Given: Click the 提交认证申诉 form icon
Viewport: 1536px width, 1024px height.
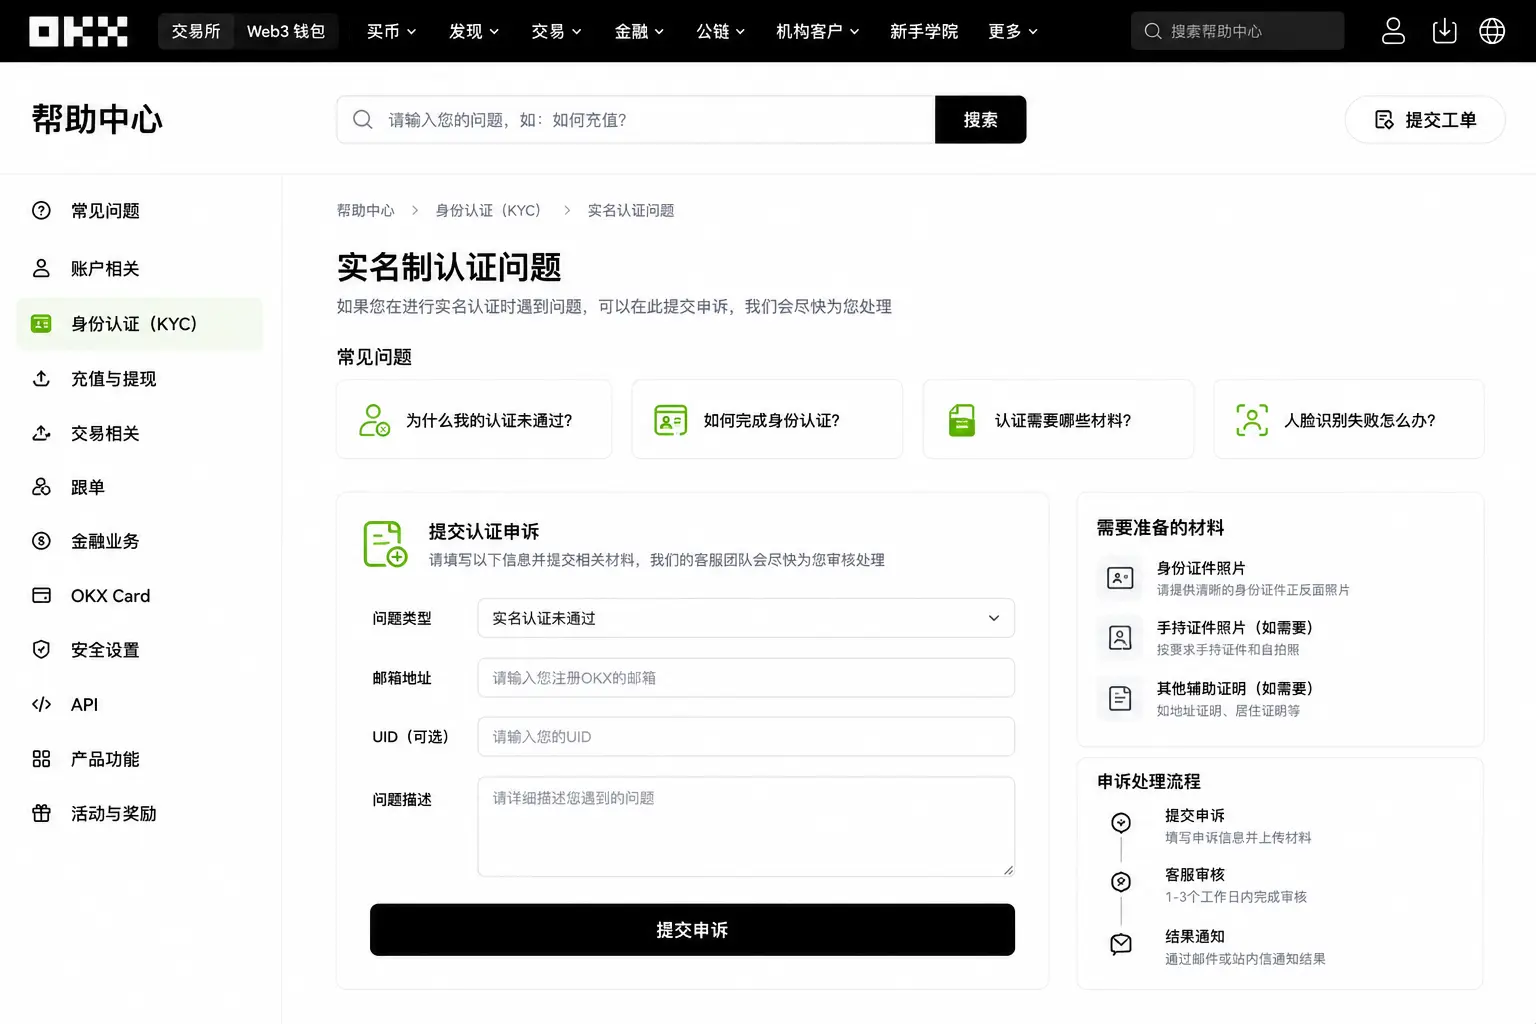Looking at the screenshot, I should click(x=385, y=544).
